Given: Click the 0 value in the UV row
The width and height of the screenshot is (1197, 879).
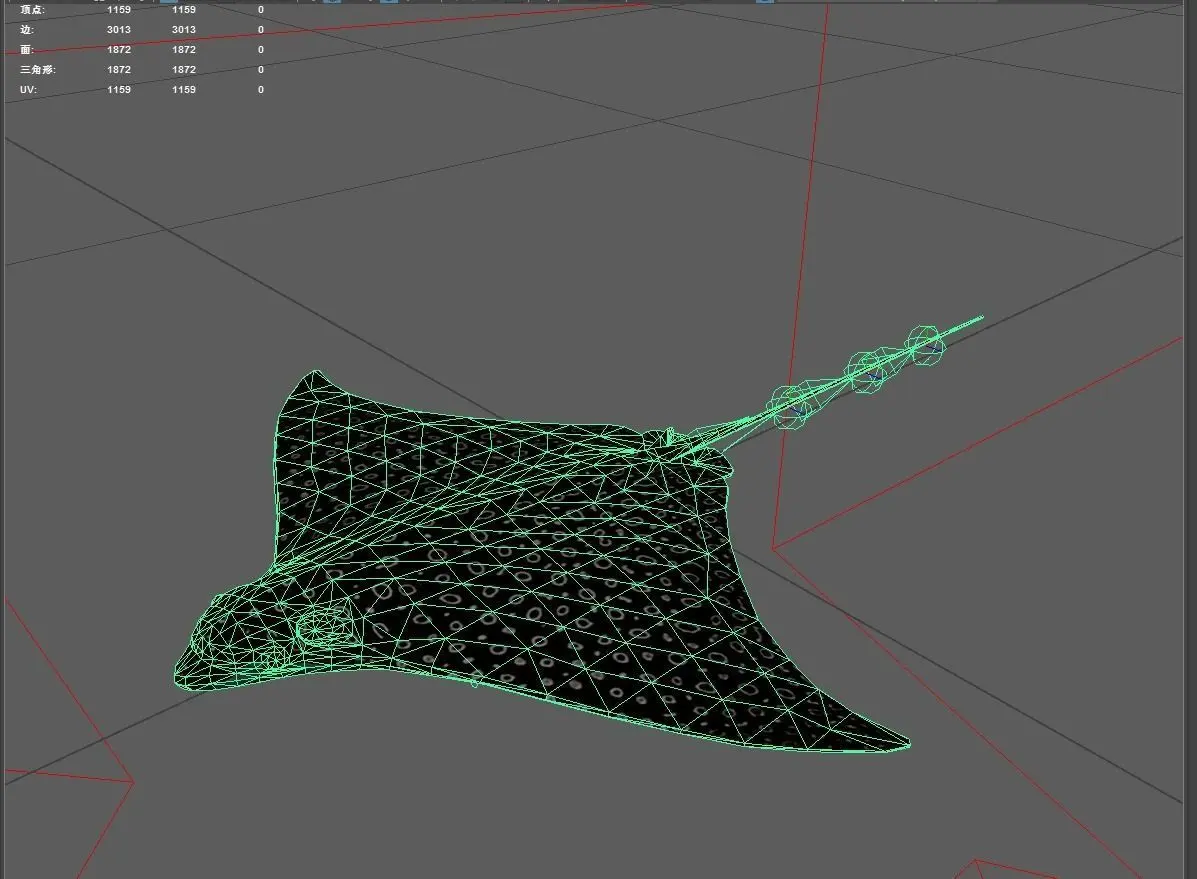Looking at the screenshot, I should tap(260, 89).
